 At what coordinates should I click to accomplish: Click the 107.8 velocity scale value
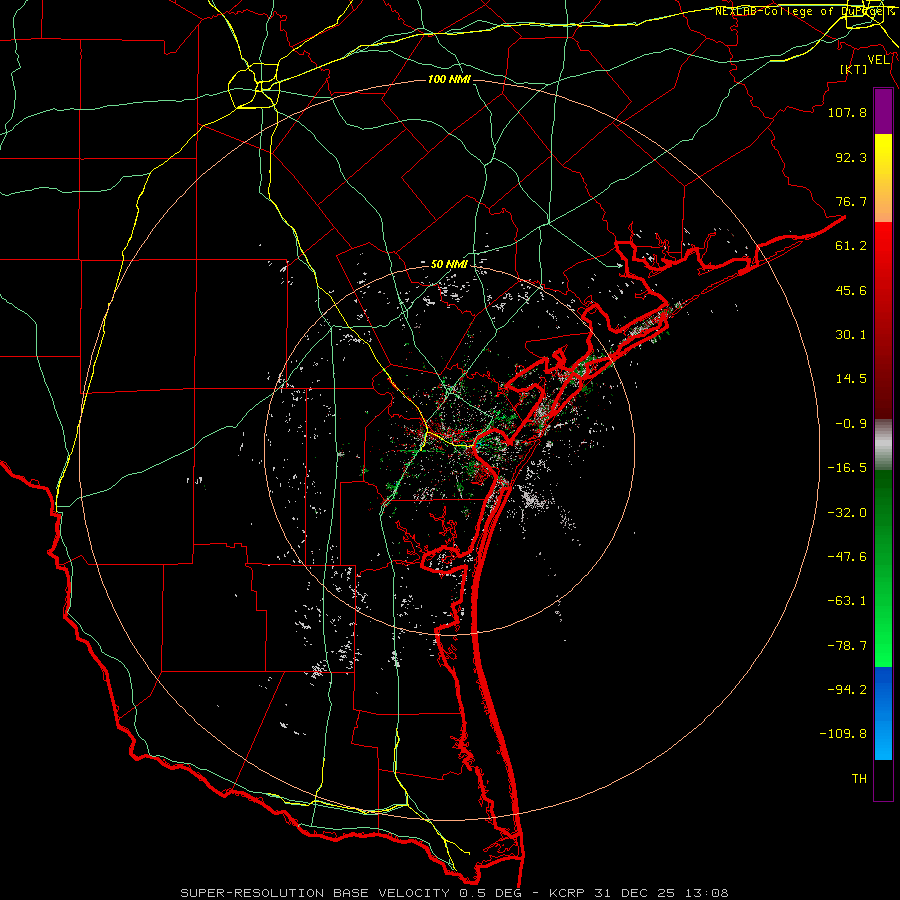[847, 112]
